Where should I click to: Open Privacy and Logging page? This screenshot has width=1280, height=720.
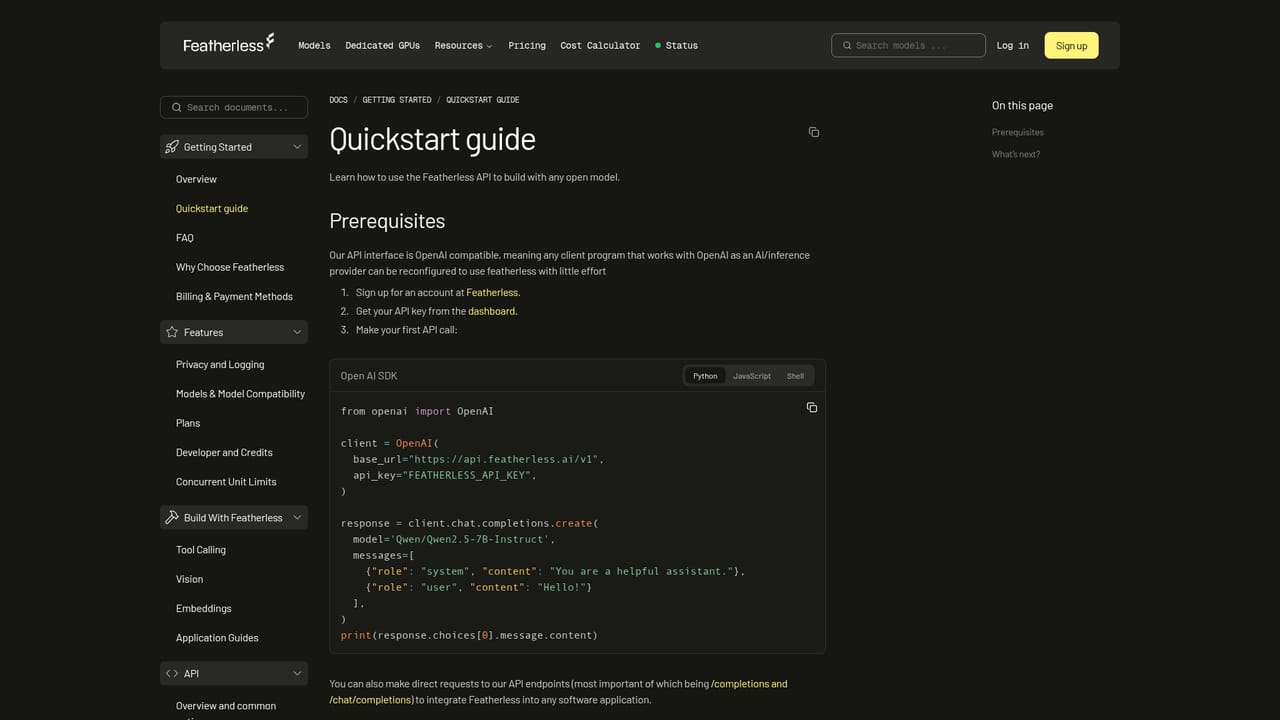coord(220,364)
